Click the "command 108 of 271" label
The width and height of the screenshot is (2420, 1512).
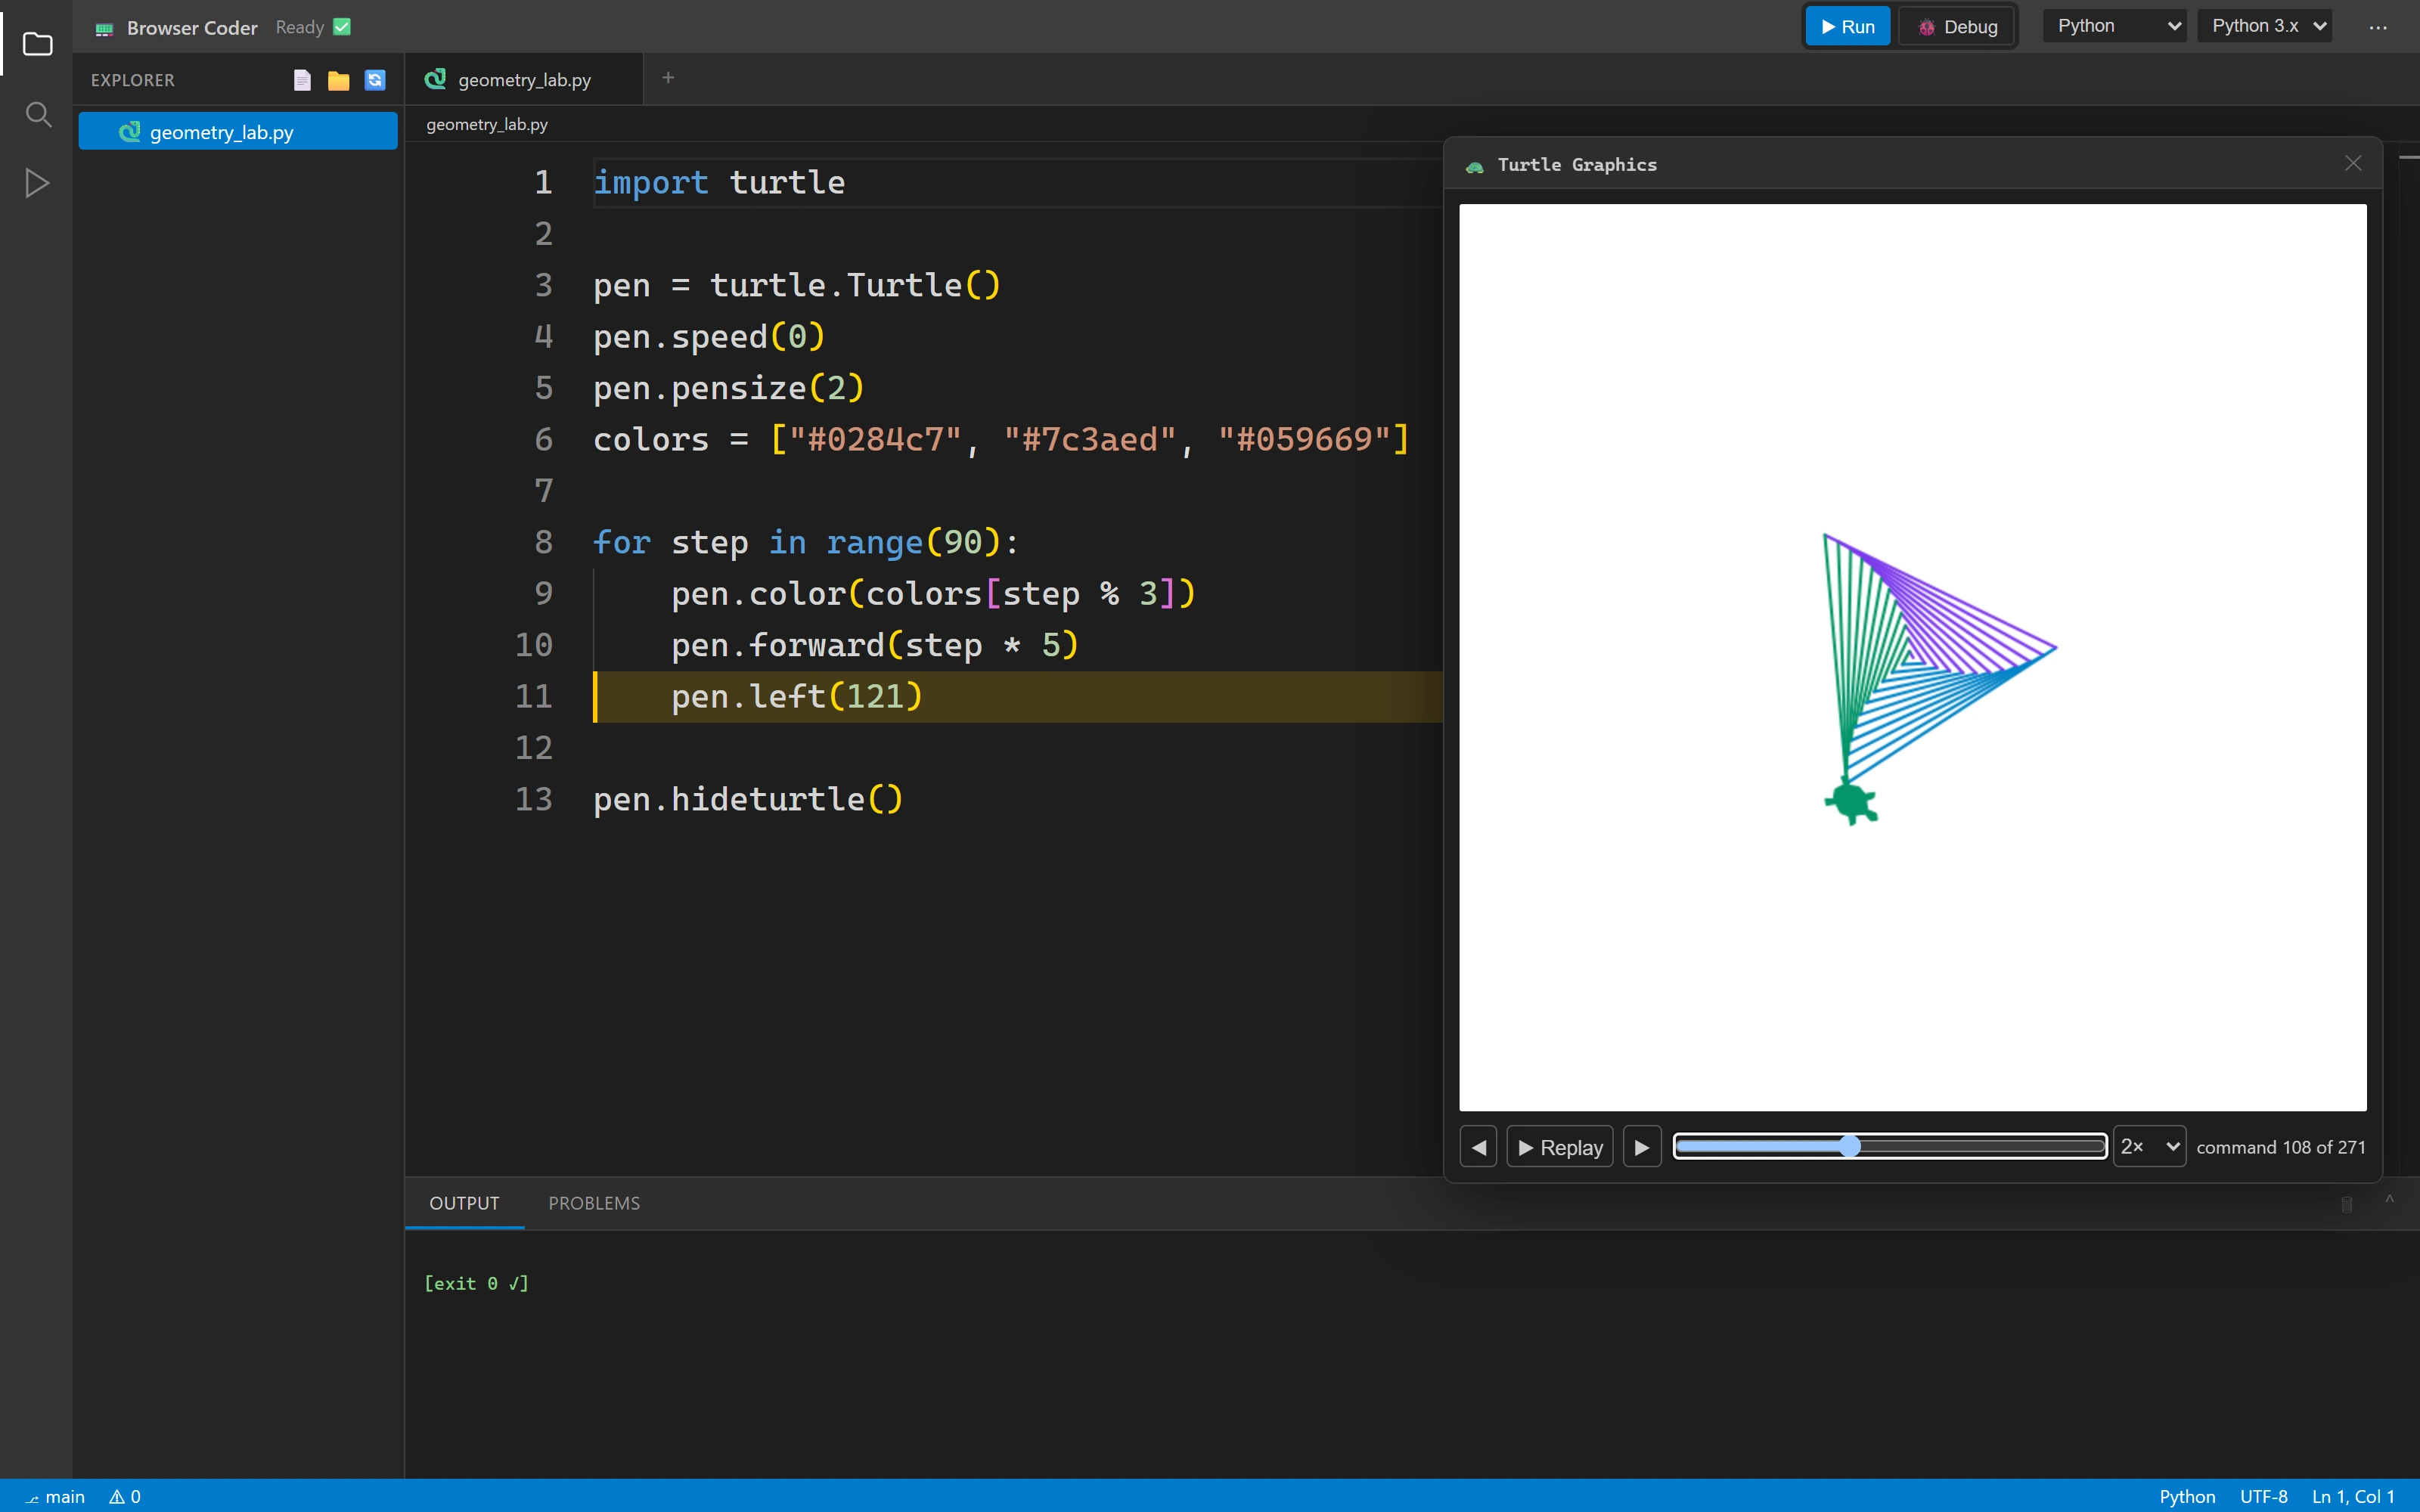coord(2281,1147)
